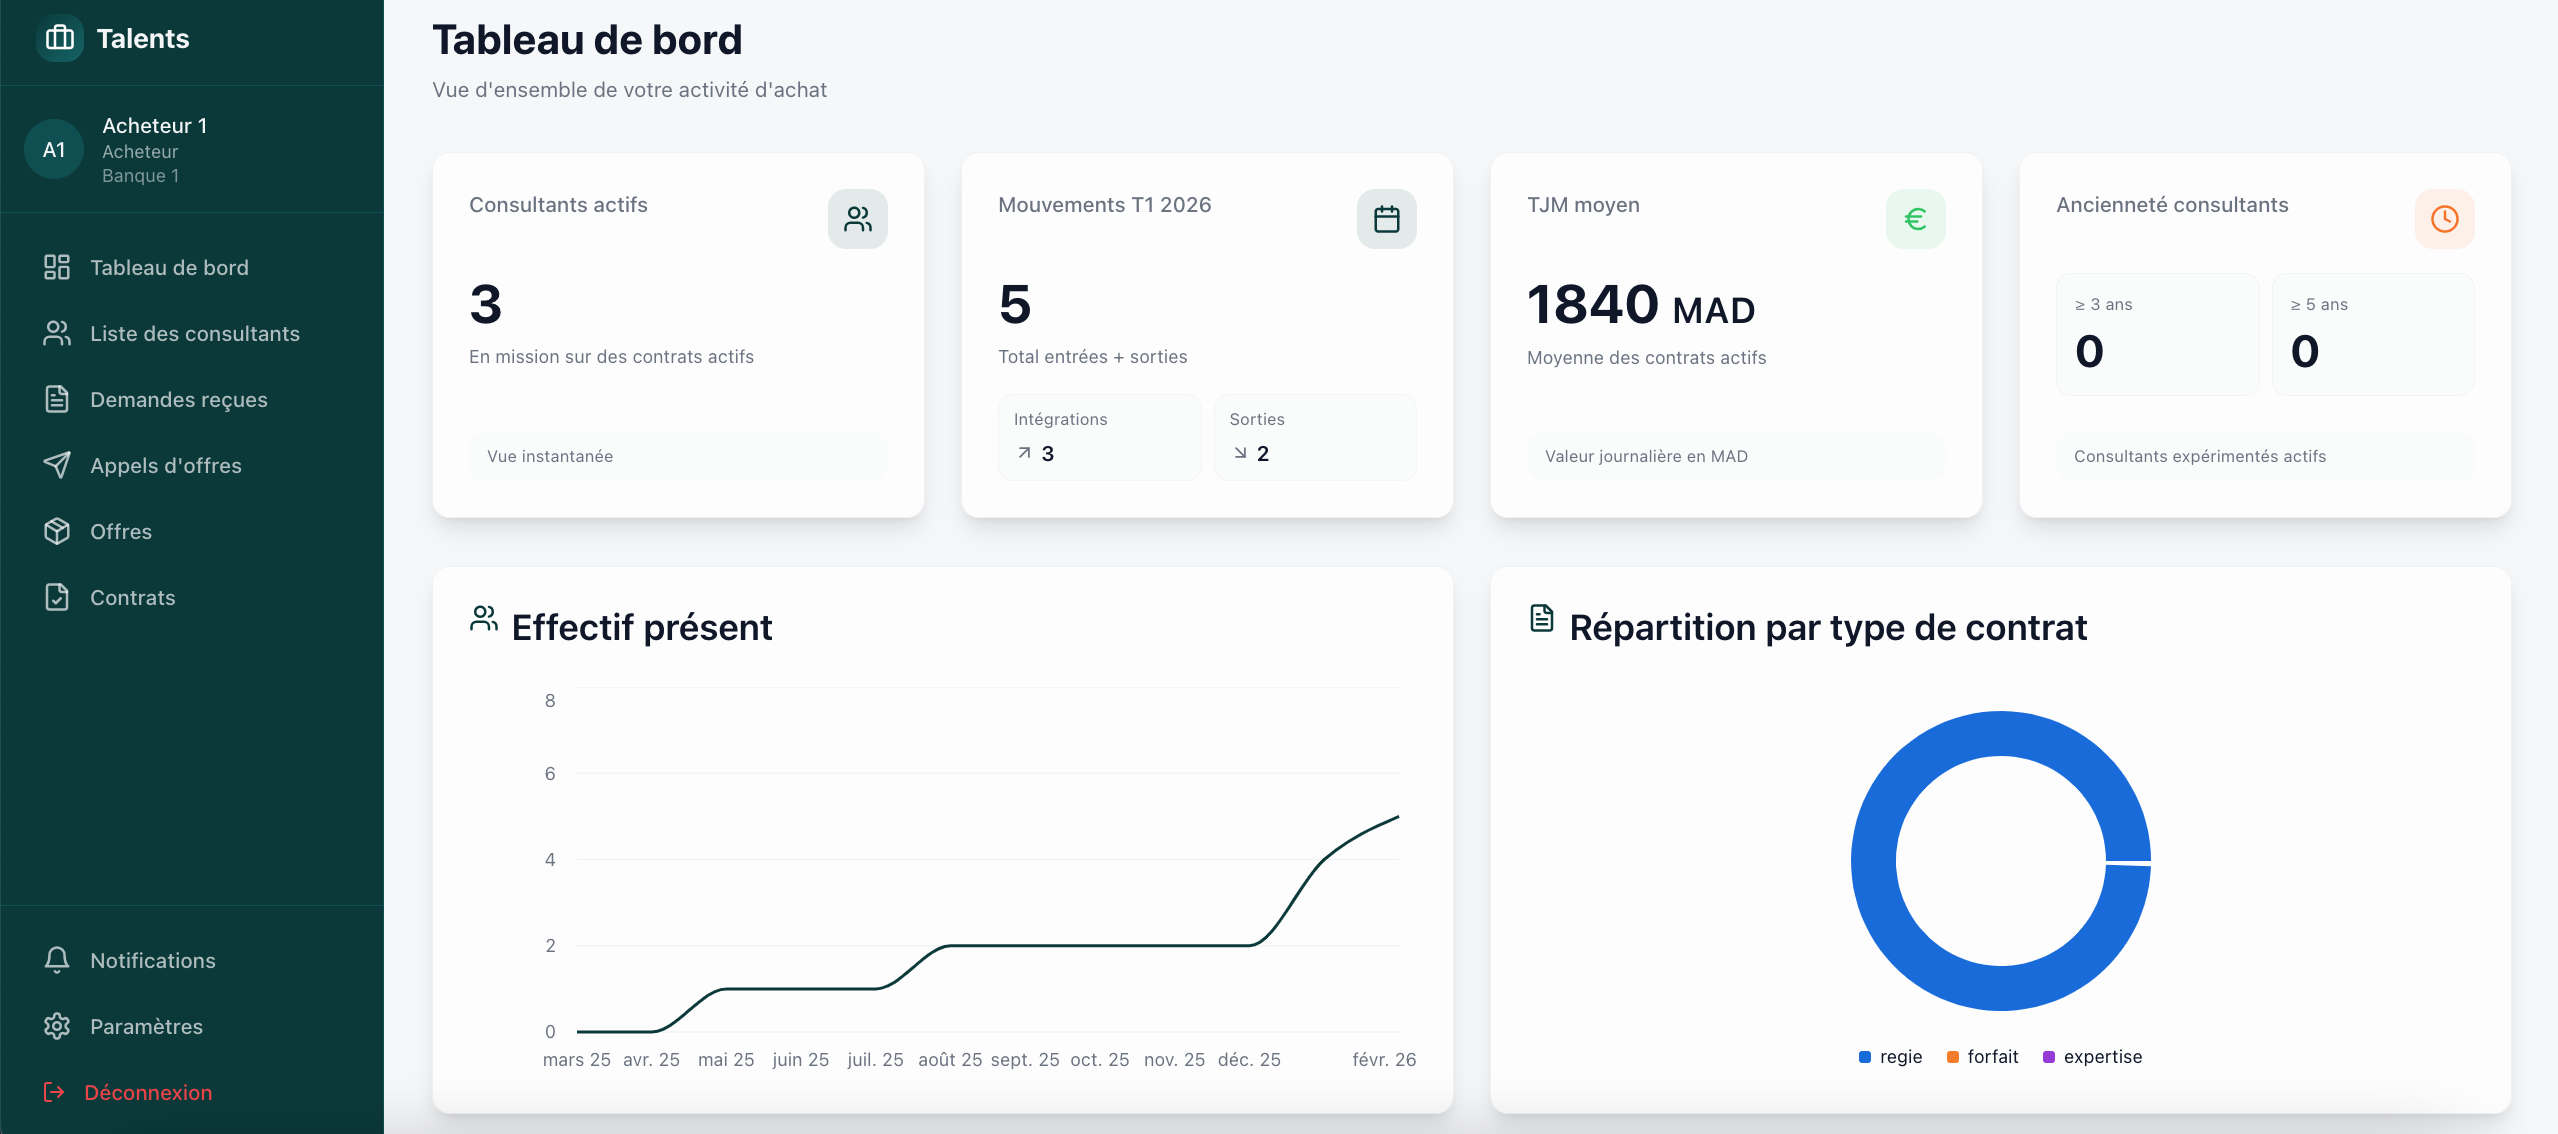The image size is (2558, 1134).
Task: Open the Tableau de bord menu item
Action: [169, 267]
